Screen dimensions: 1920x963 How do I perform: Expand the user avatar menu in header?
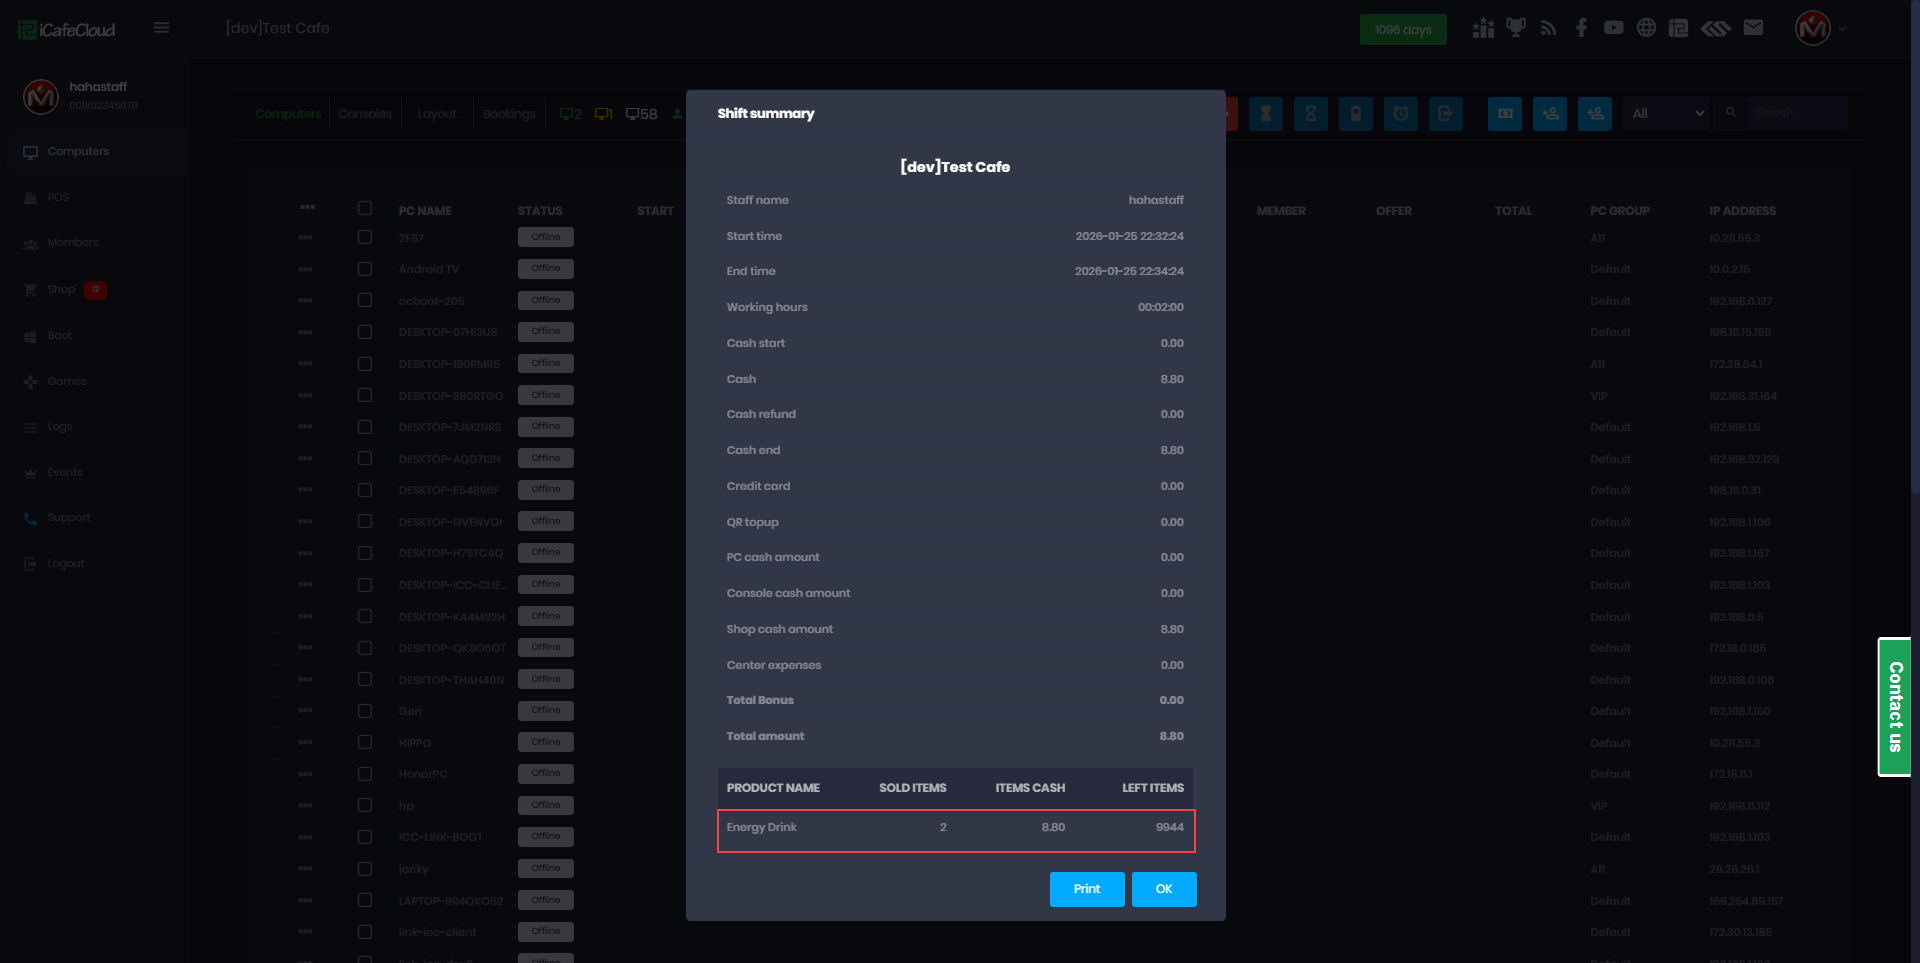click(x=1820, y=28)
